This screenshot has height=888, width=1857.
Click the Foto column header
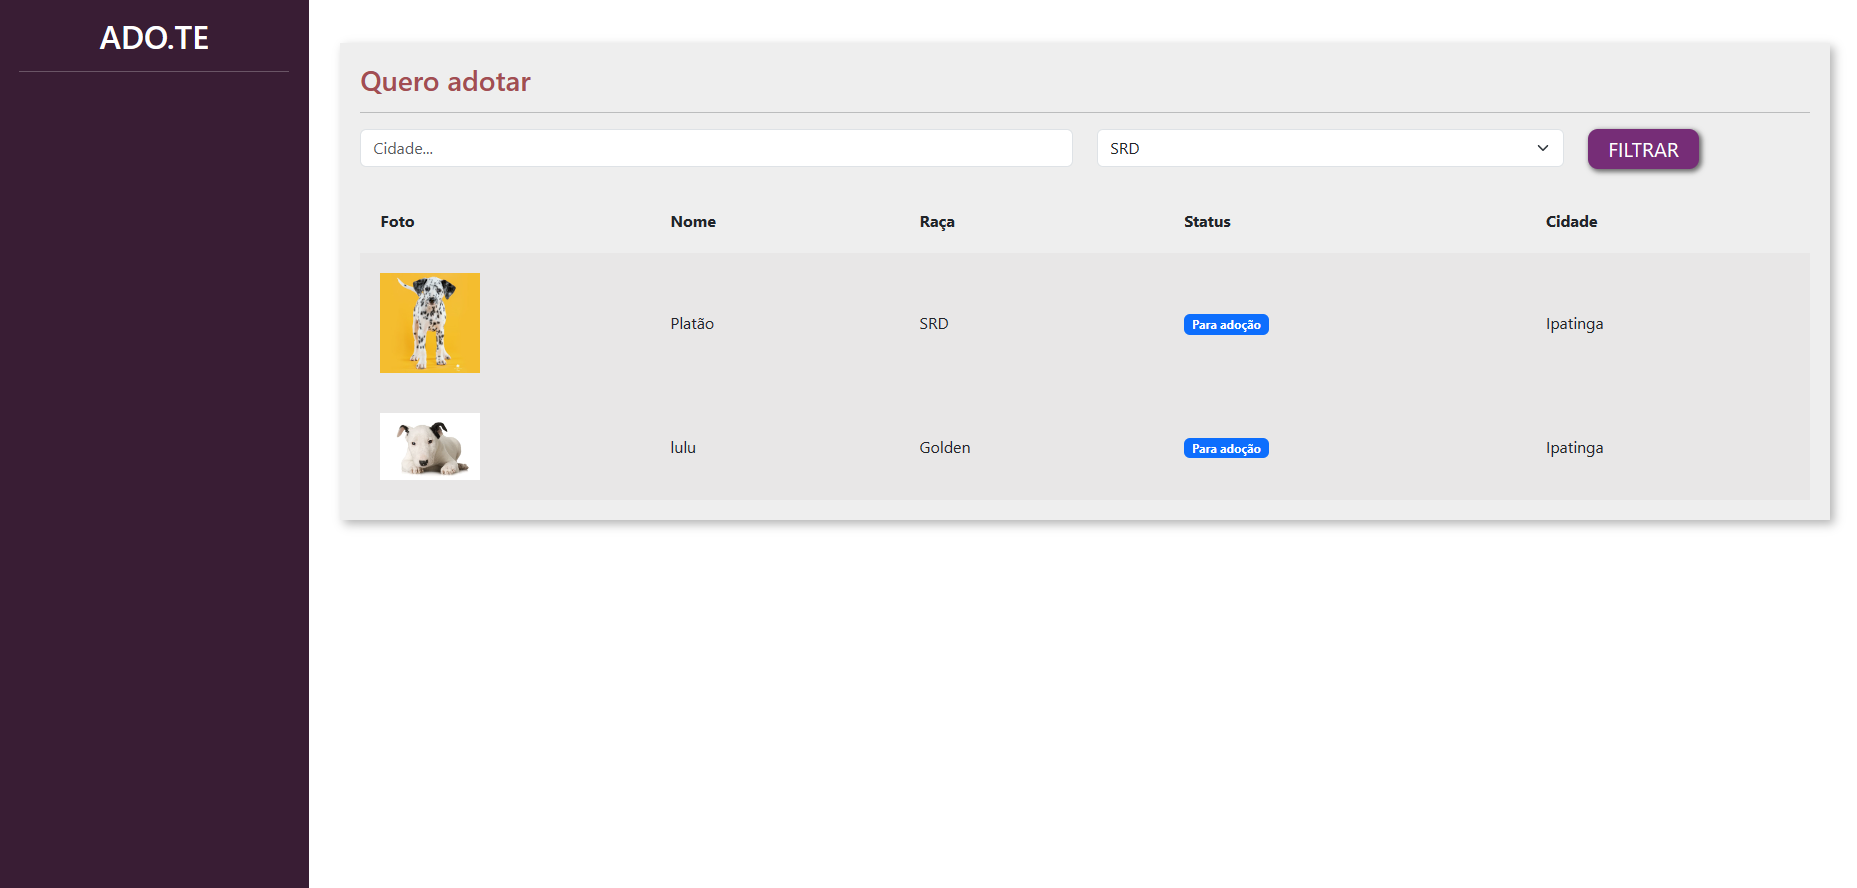[397, 221]
